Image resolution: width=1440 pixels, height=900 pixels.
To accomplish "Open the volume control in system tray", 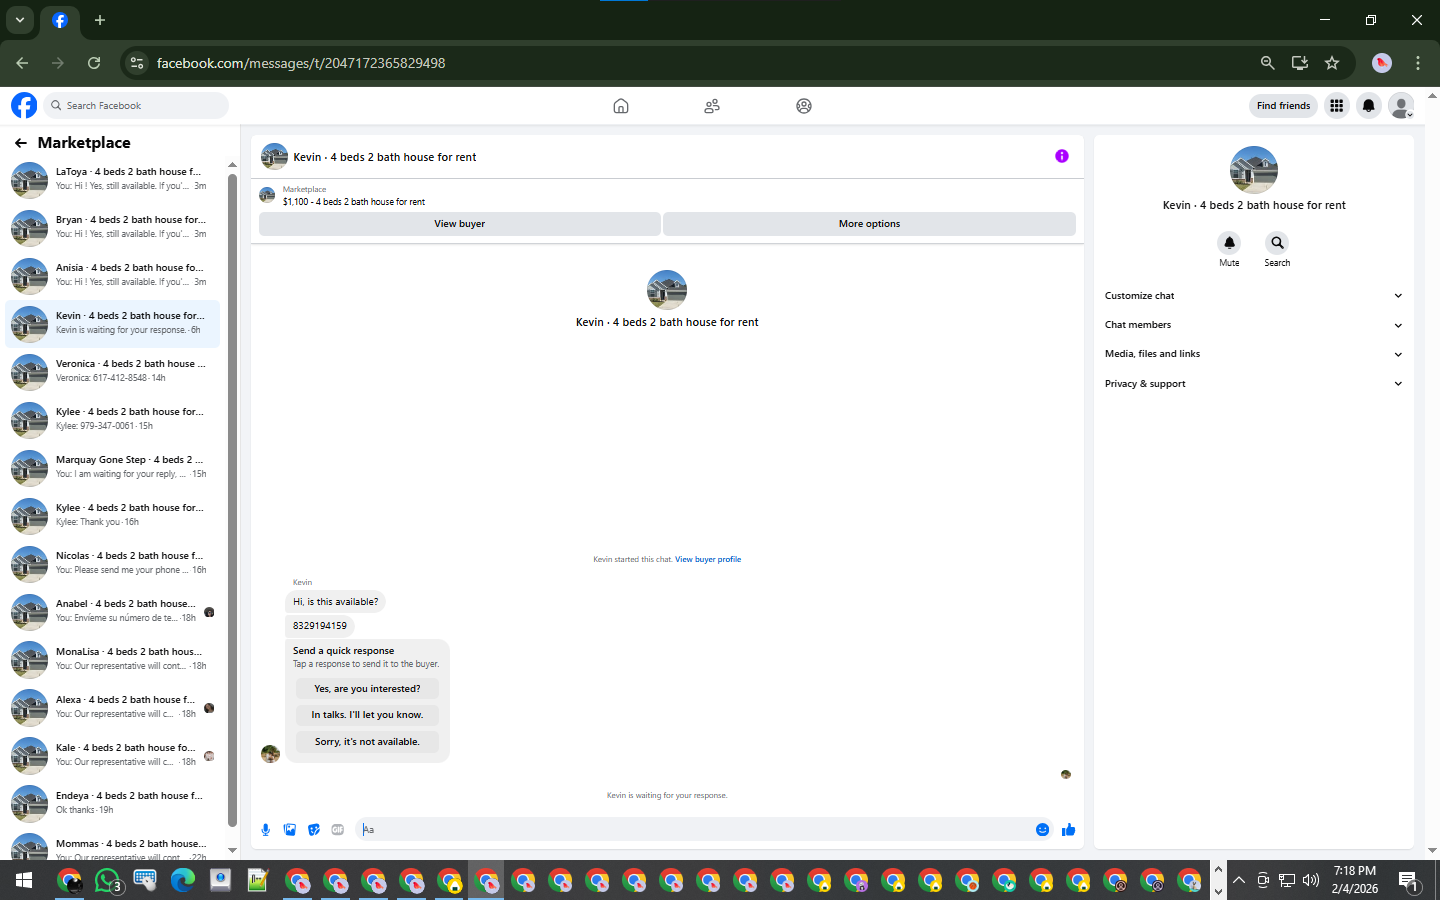I will (x=1311, y=881).
